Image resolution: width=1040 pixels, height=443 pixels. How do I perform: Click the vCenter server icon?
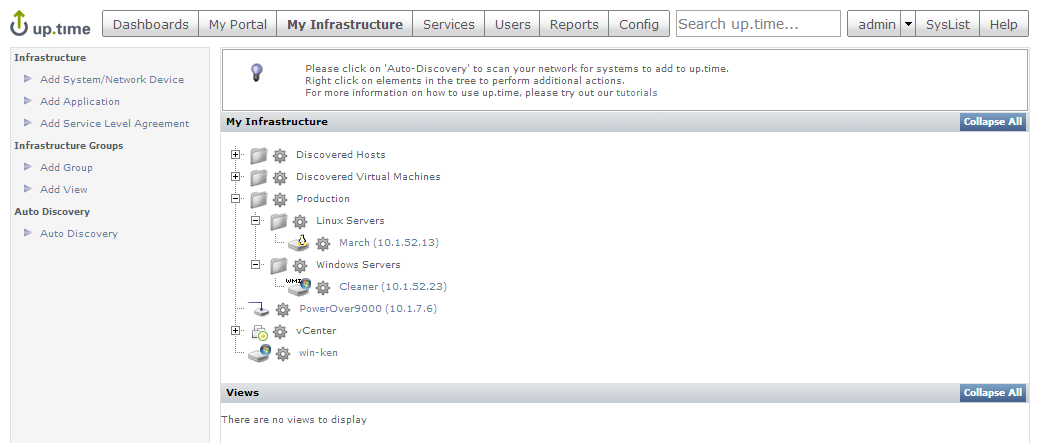259,331
